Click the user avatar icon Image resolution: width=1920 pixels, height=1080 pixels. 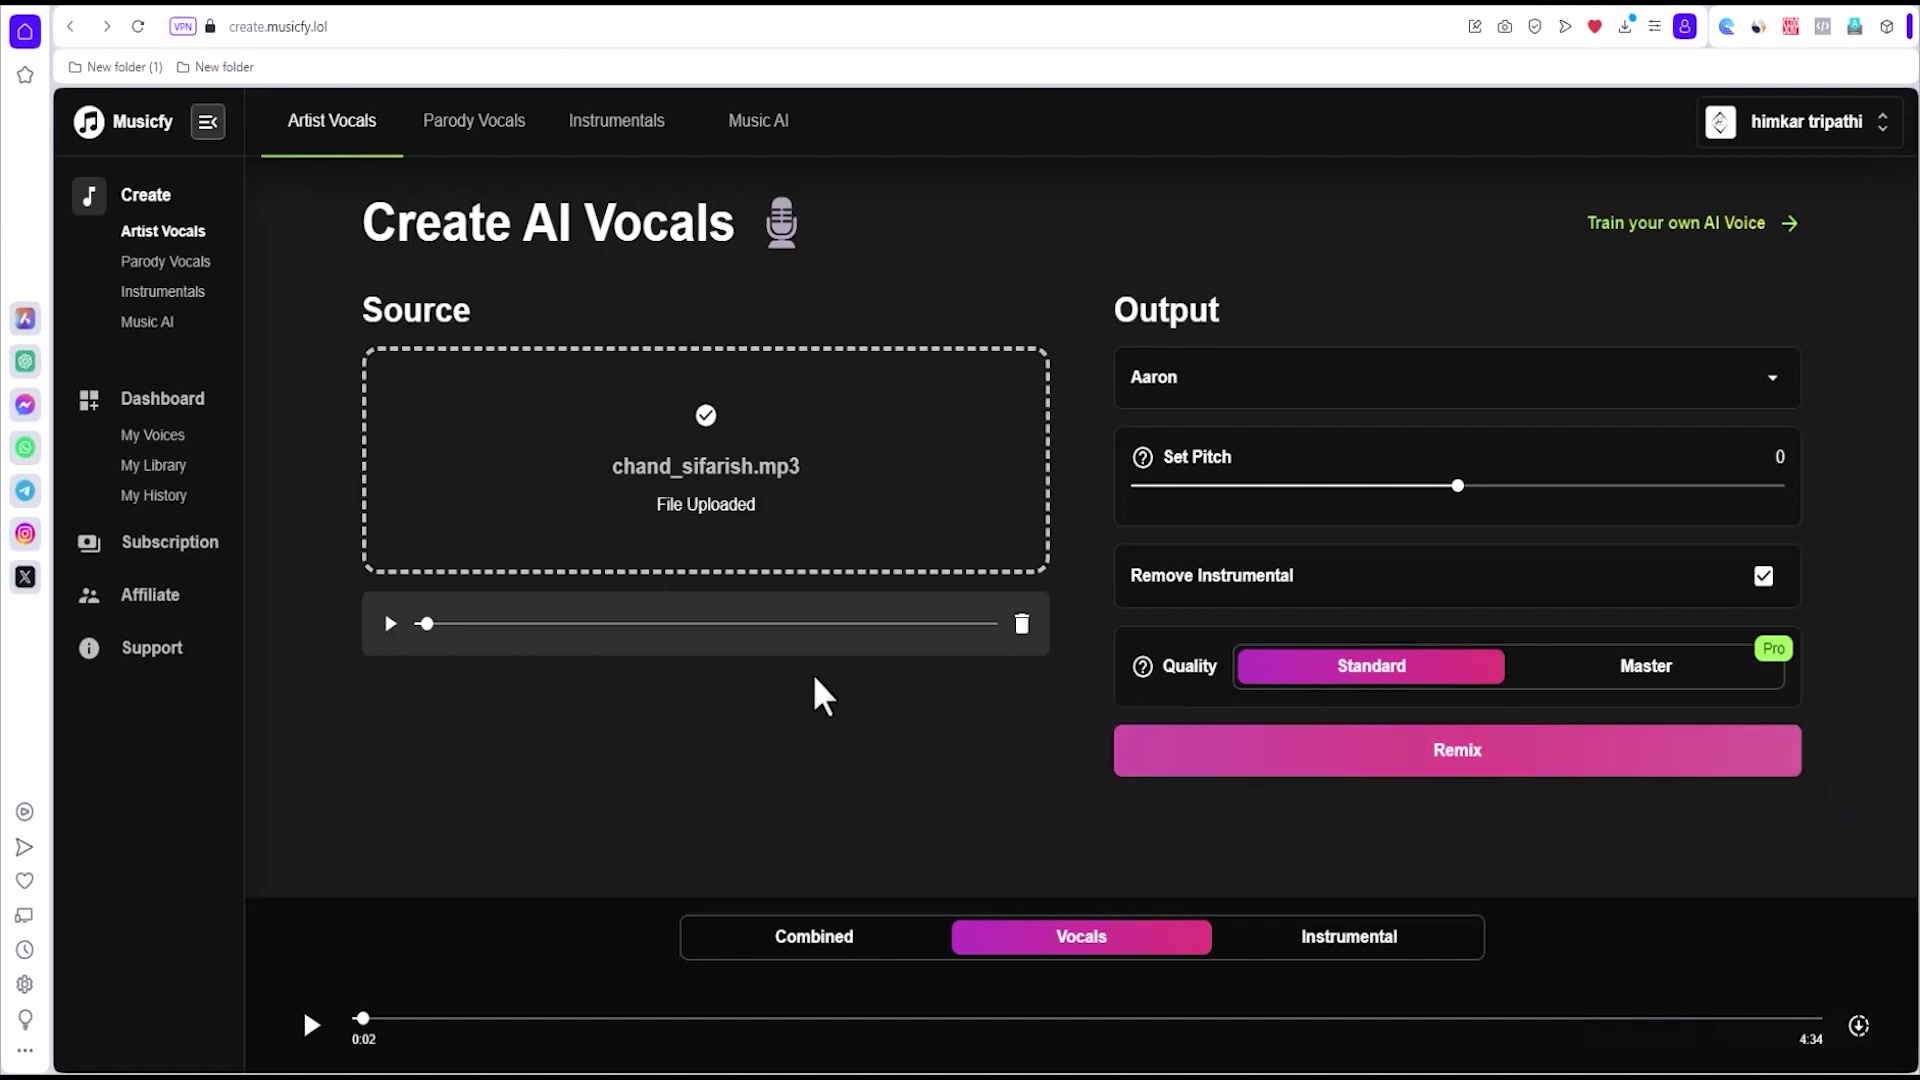pos(1721,122)
